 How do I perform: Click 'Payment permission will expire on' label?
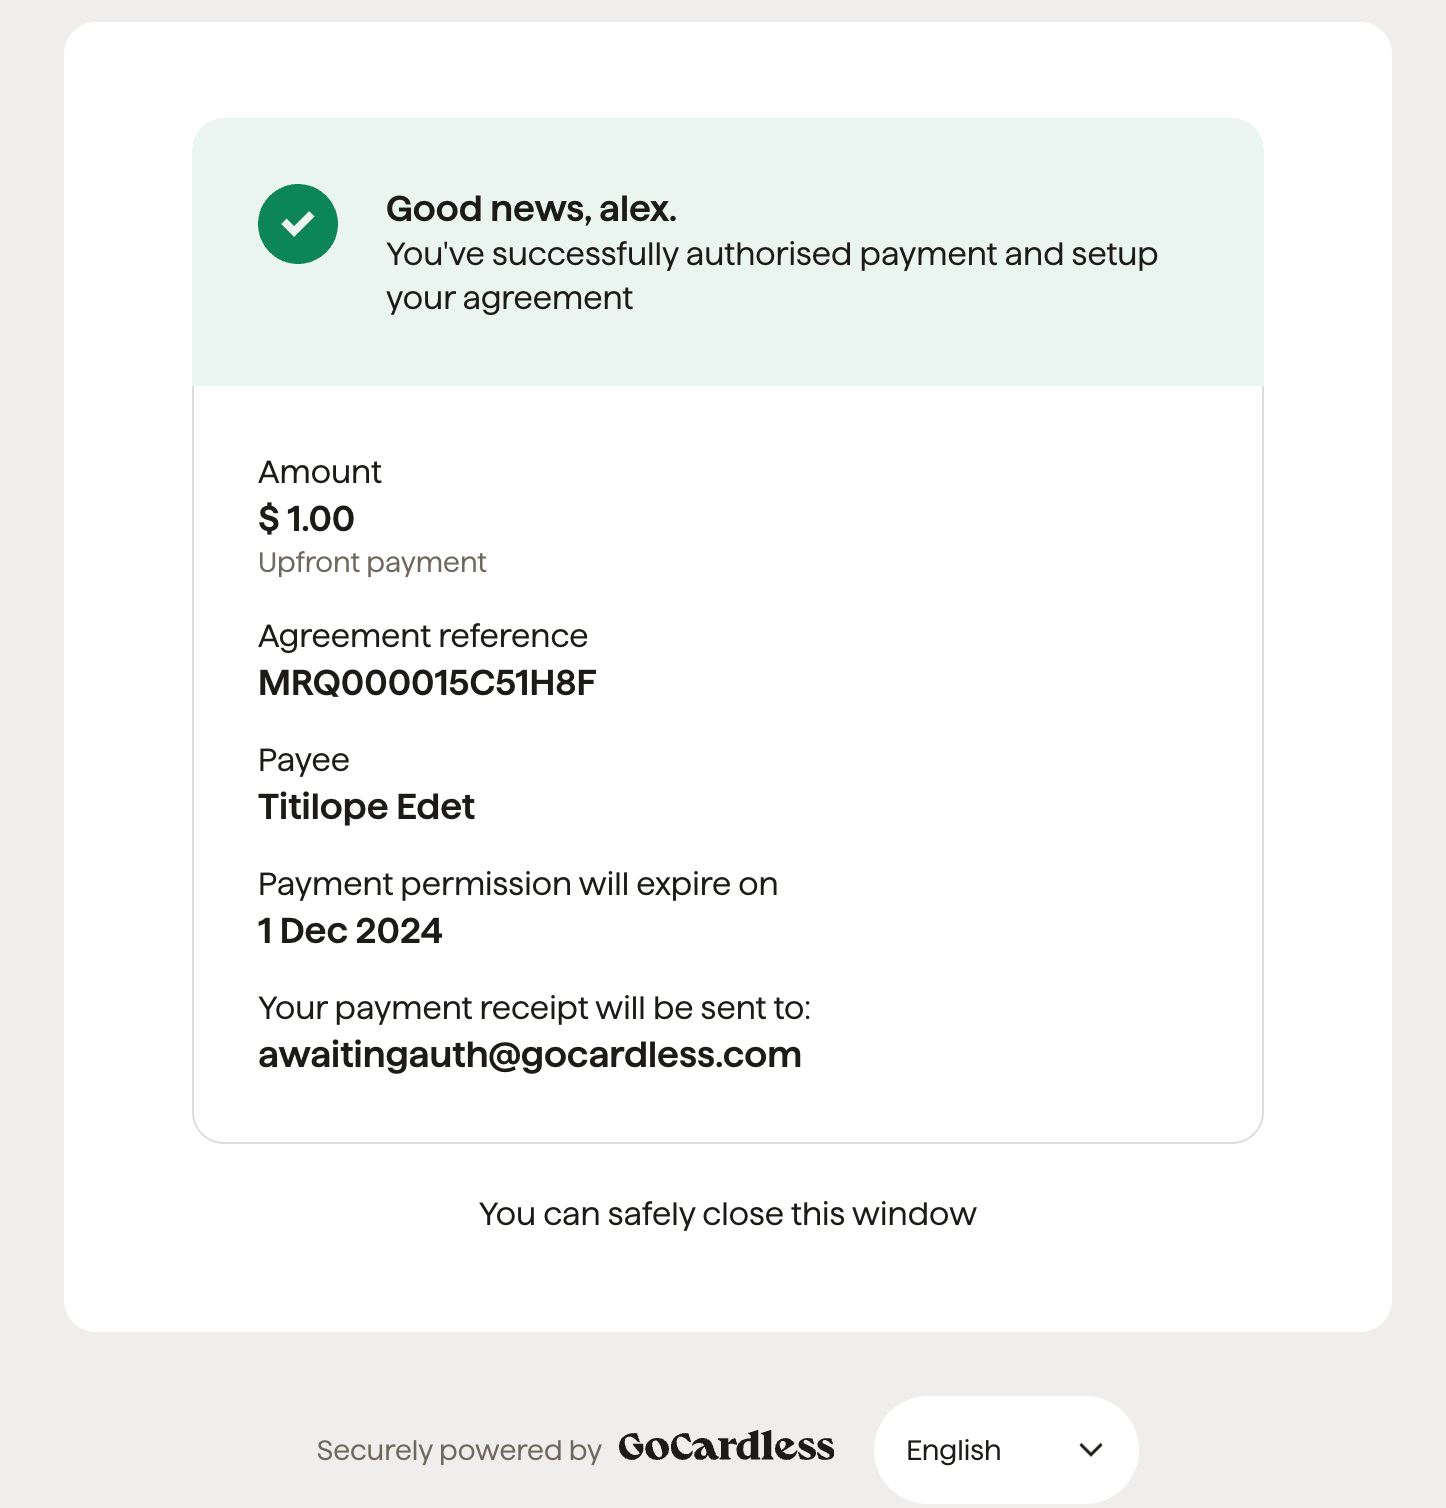tap(518, 884)
